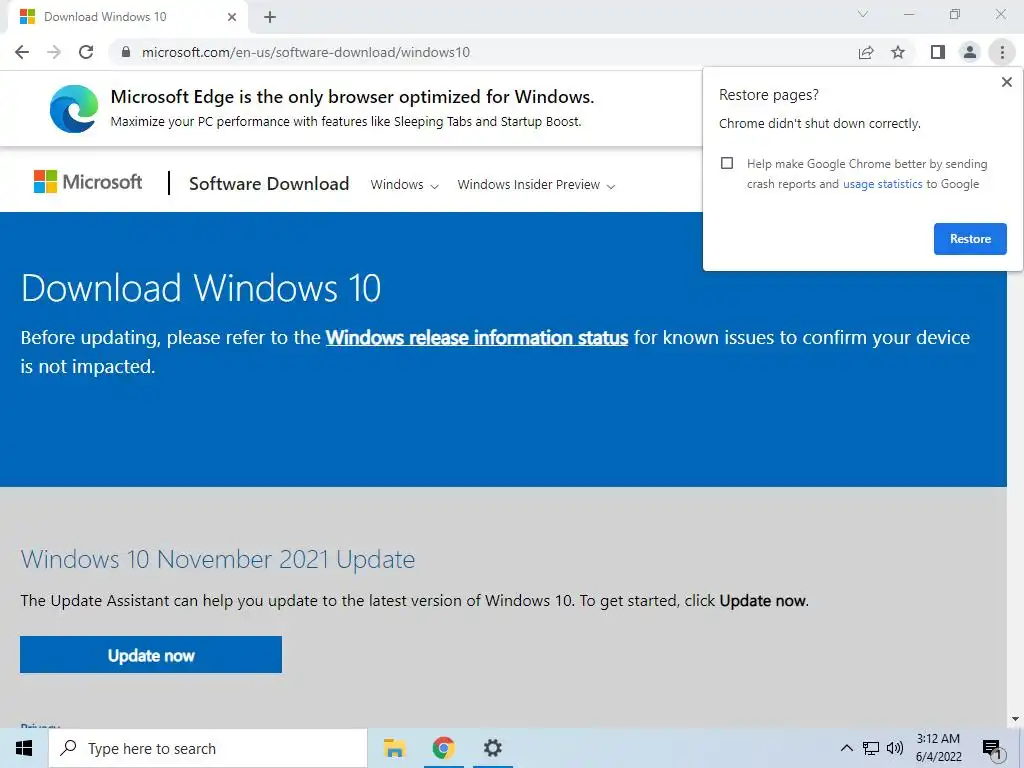The width and height of the screenshot is (1024, 768).
Task: Click the Windows 10 November 2021 Update heading
Action: (x=217, y=560)
